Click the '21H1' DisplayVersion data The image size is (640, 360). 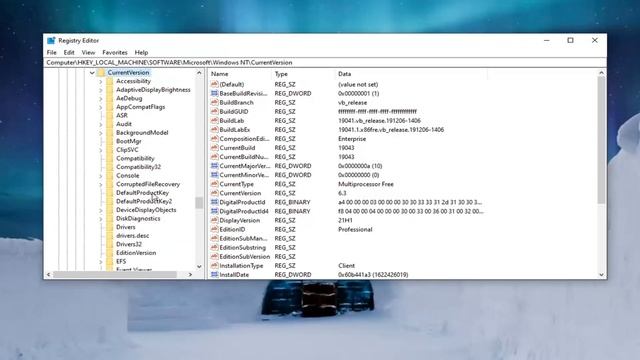(x=345, y=220)
